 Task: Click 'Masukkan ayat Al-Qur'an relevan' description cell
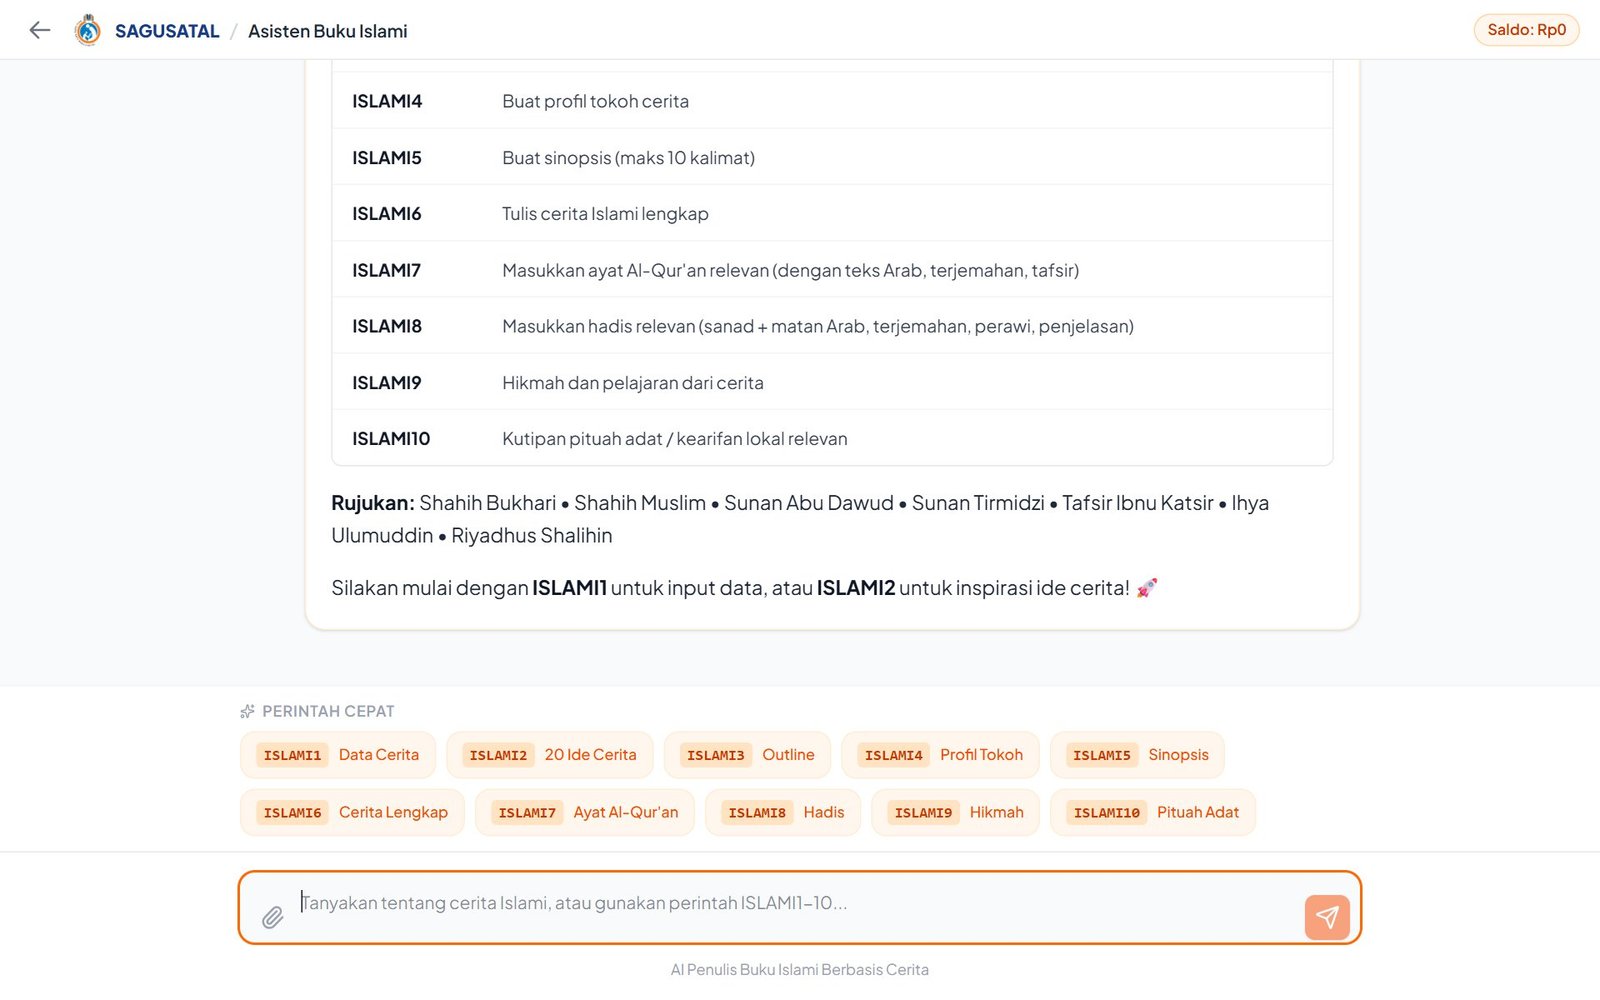coord(790,270)
